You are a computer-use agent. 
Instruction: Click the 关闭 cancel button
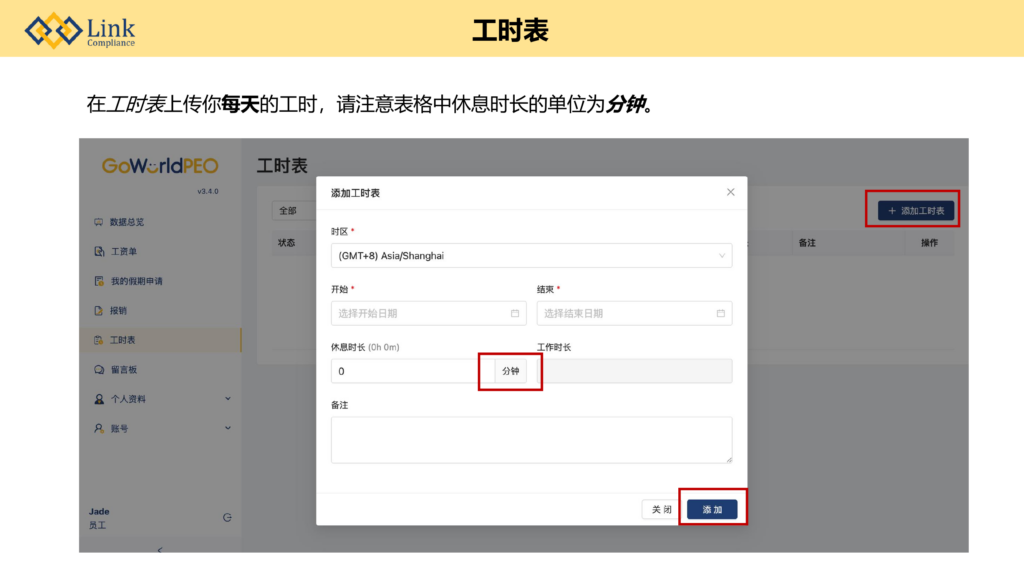click(661, 510)
